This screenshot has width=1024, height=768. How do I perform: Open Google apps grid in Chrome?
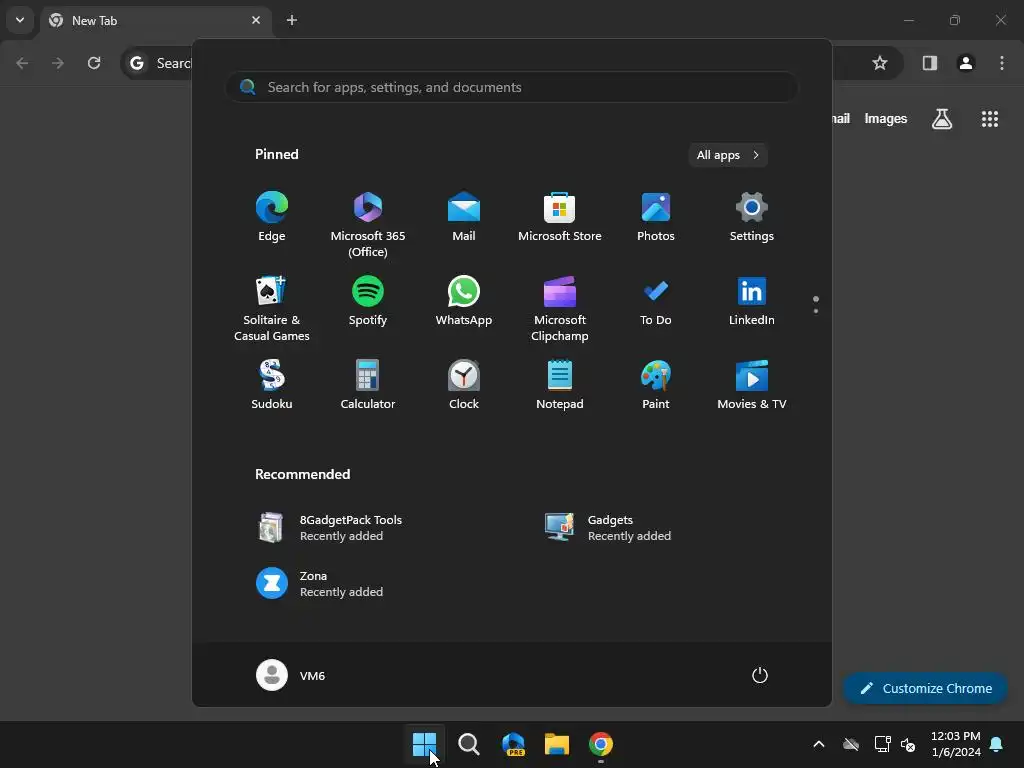coord(989,119)
